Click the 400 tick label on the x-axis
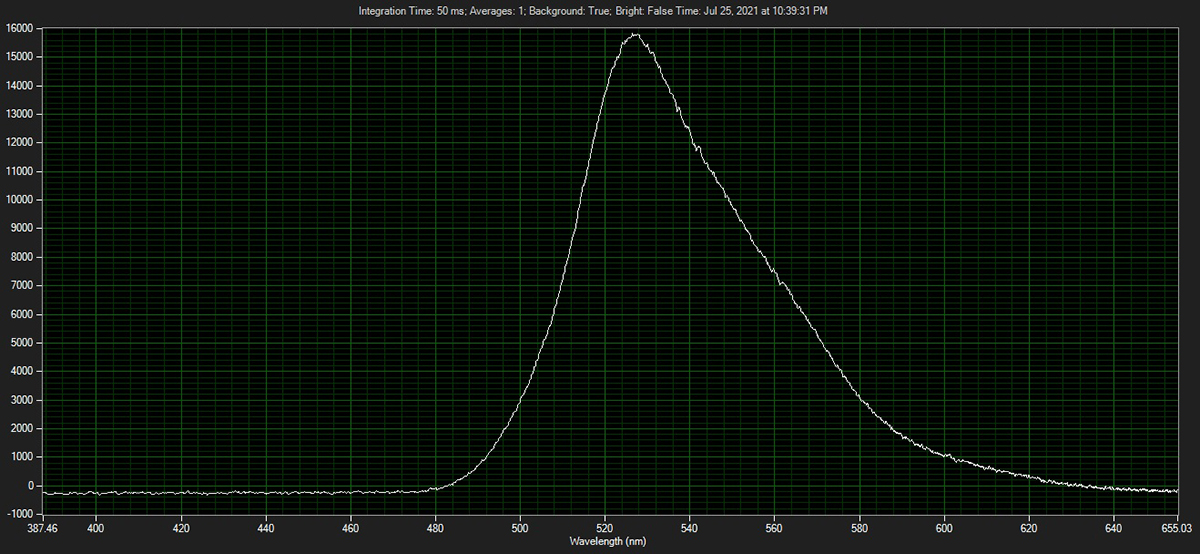This screenshot has height=554, width=1200. 96,526
